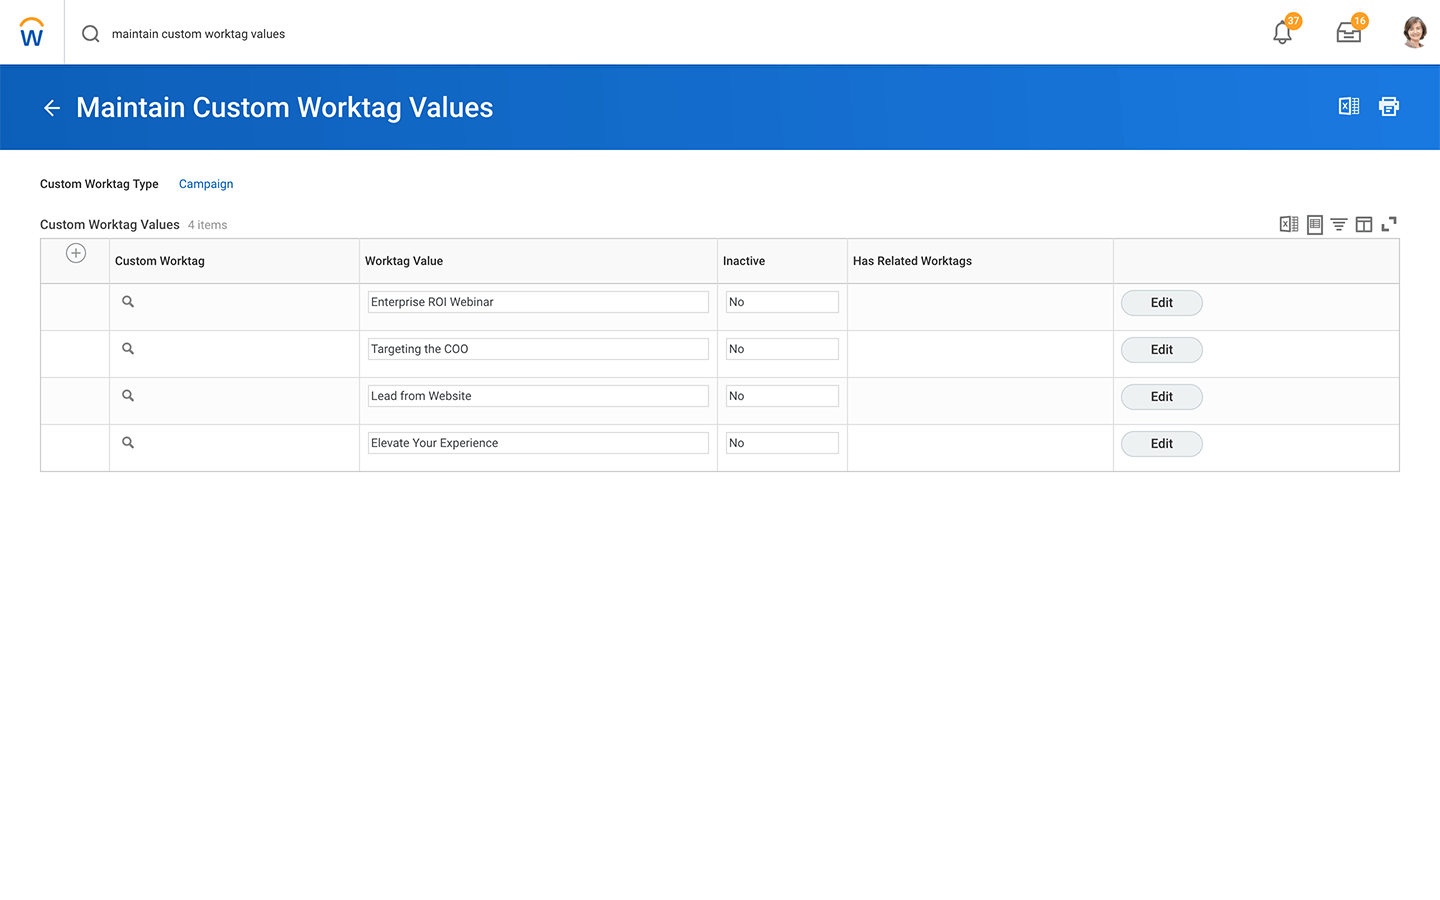Open the user profile avatar
1440x900 pixels.
pyautogui.click(x=1414, y=33)
